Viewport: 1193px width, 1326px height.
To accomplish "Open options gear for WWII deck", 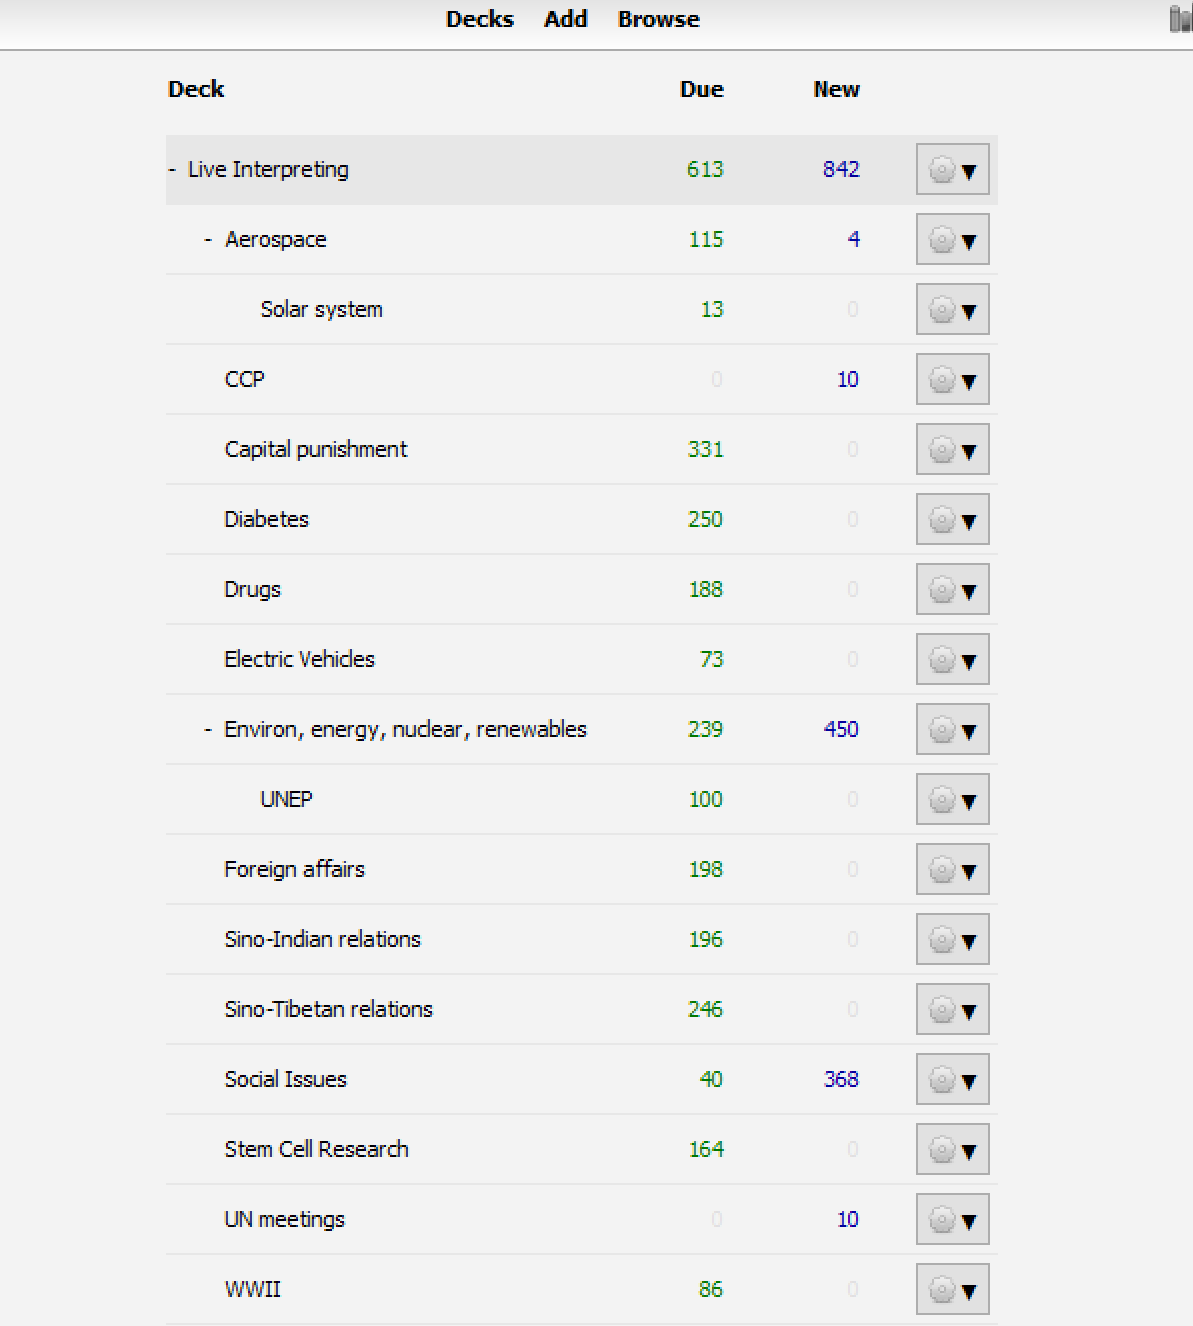I will (x=952, y=1290).
